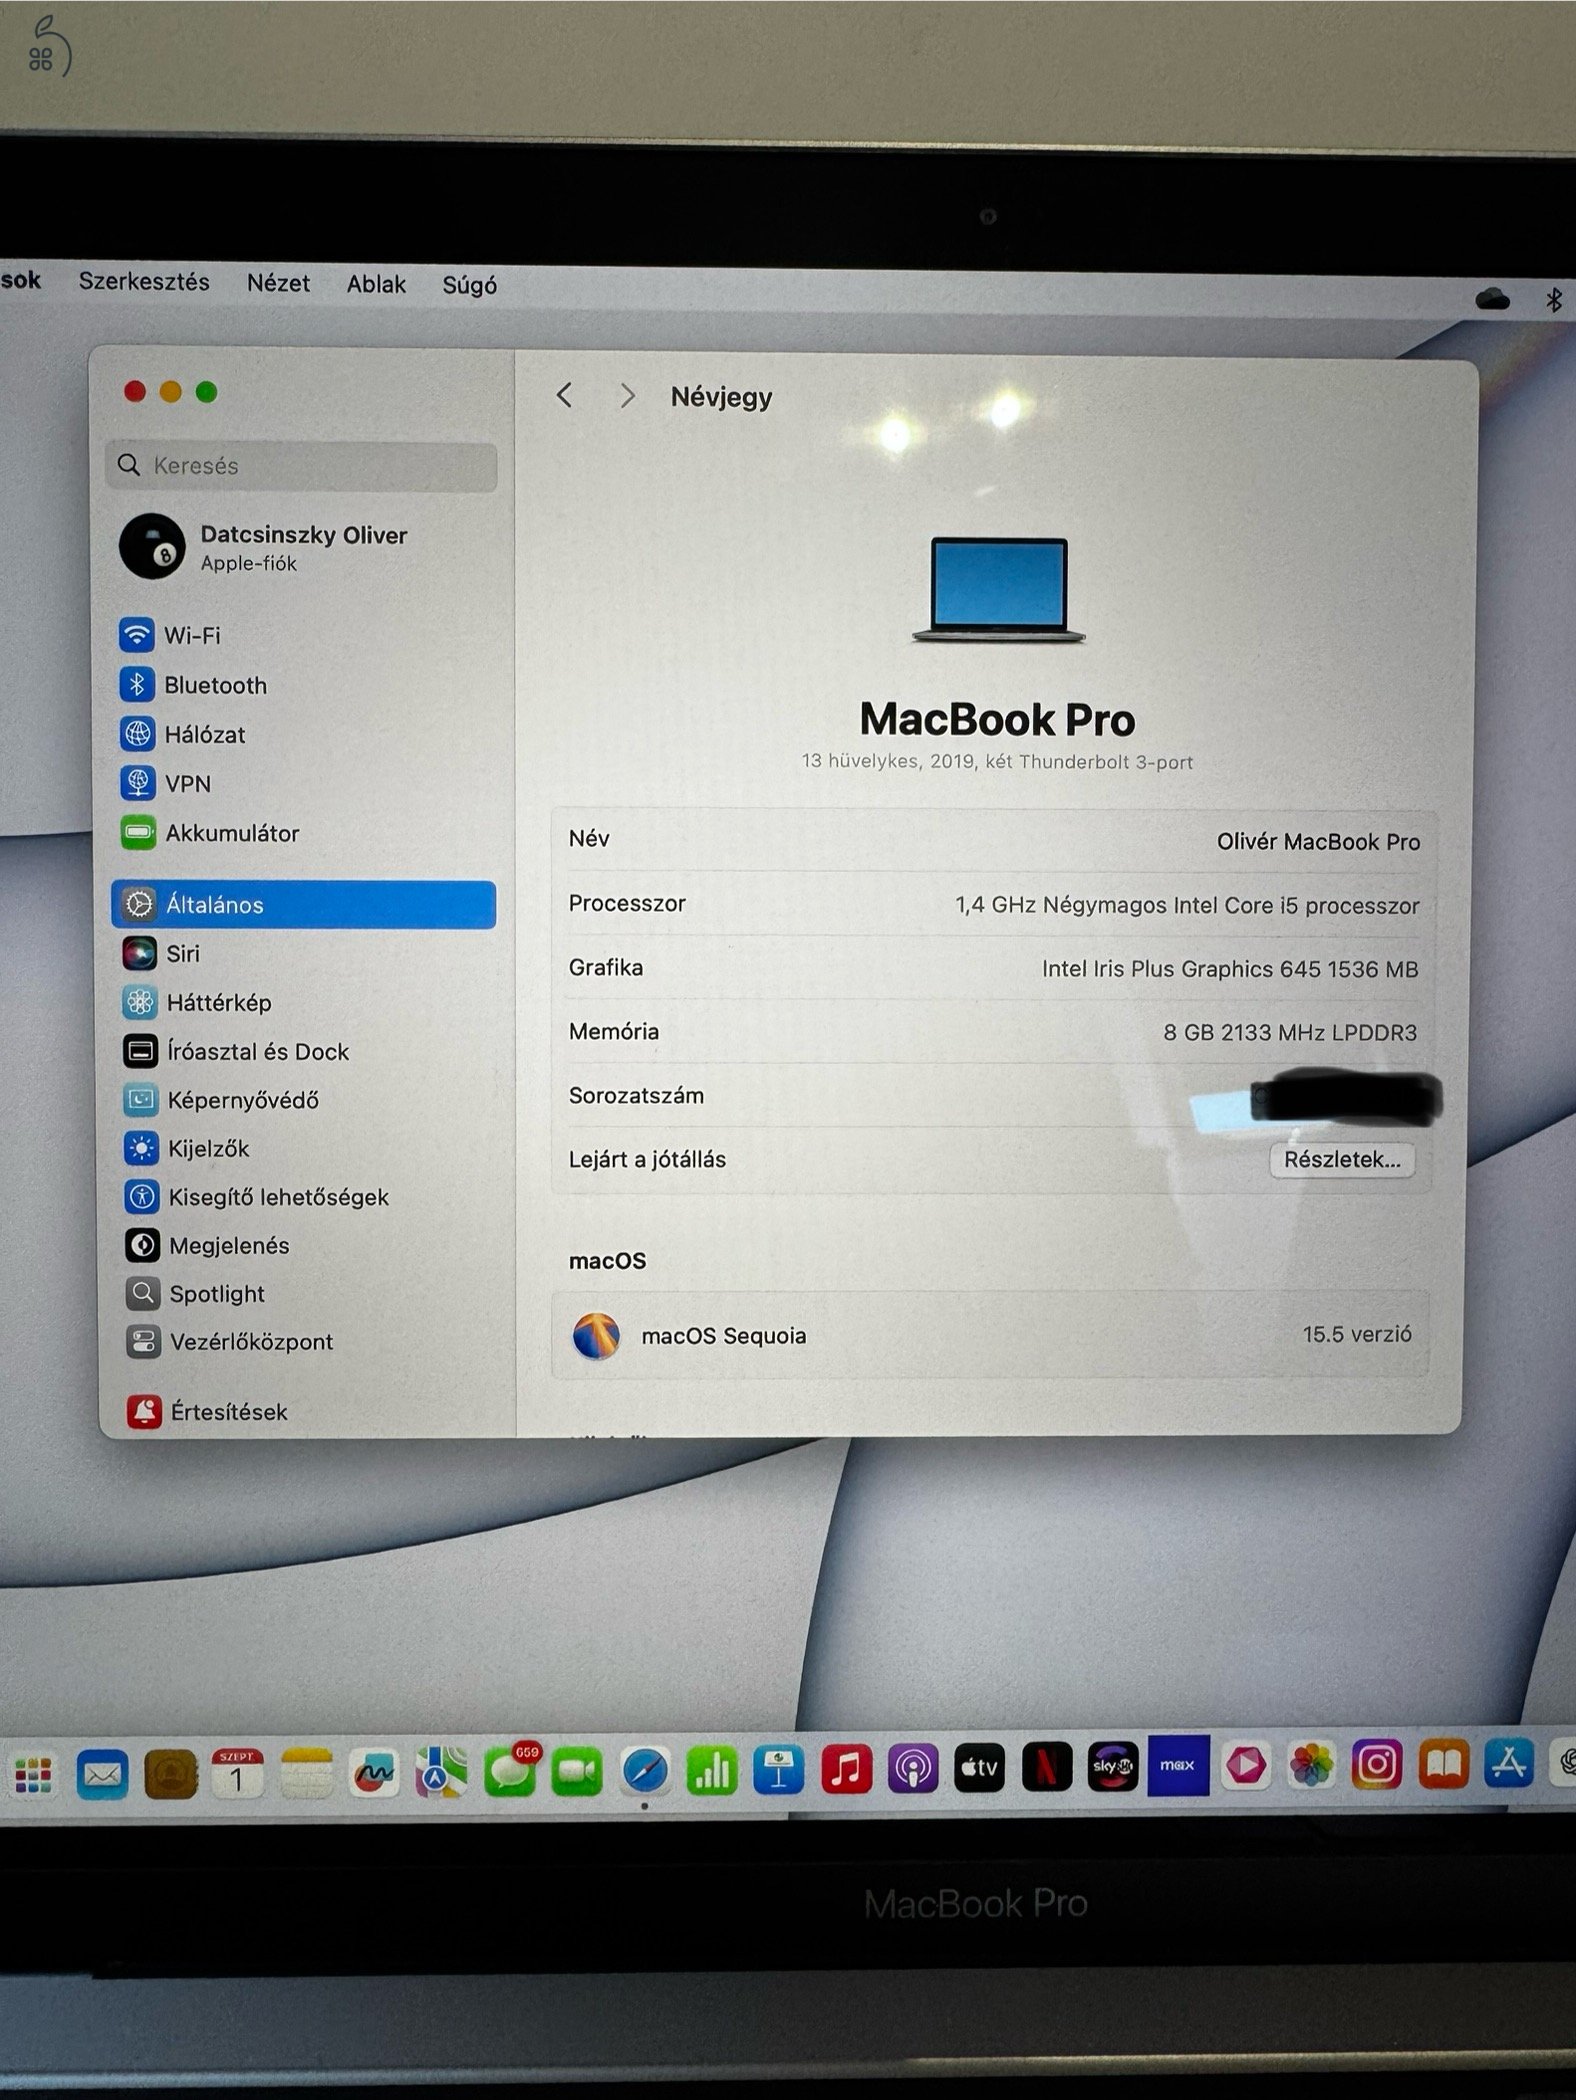1576x2100 pixels.
Task: Click the Processzor row value
Action: click(x=1187, y=906)
